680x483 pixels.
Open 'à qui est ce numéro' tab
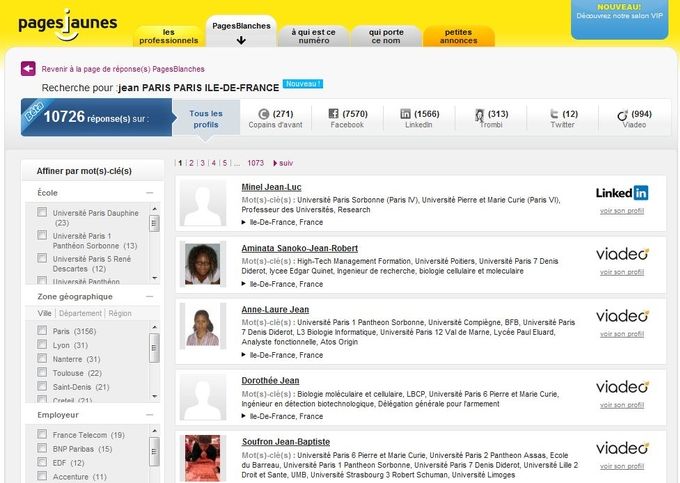pyautogui.click(x=313, y=36)
